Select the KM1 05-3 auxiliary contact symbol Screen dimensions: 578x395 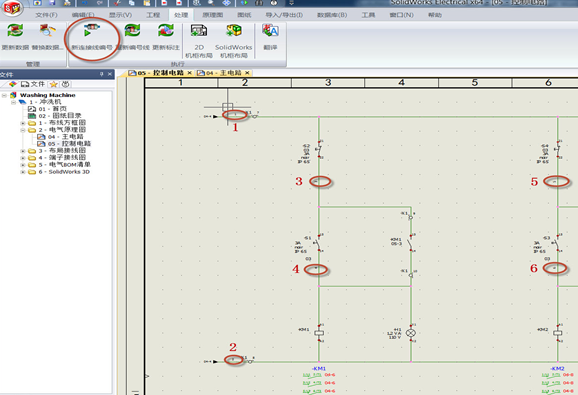pos(411,242)
